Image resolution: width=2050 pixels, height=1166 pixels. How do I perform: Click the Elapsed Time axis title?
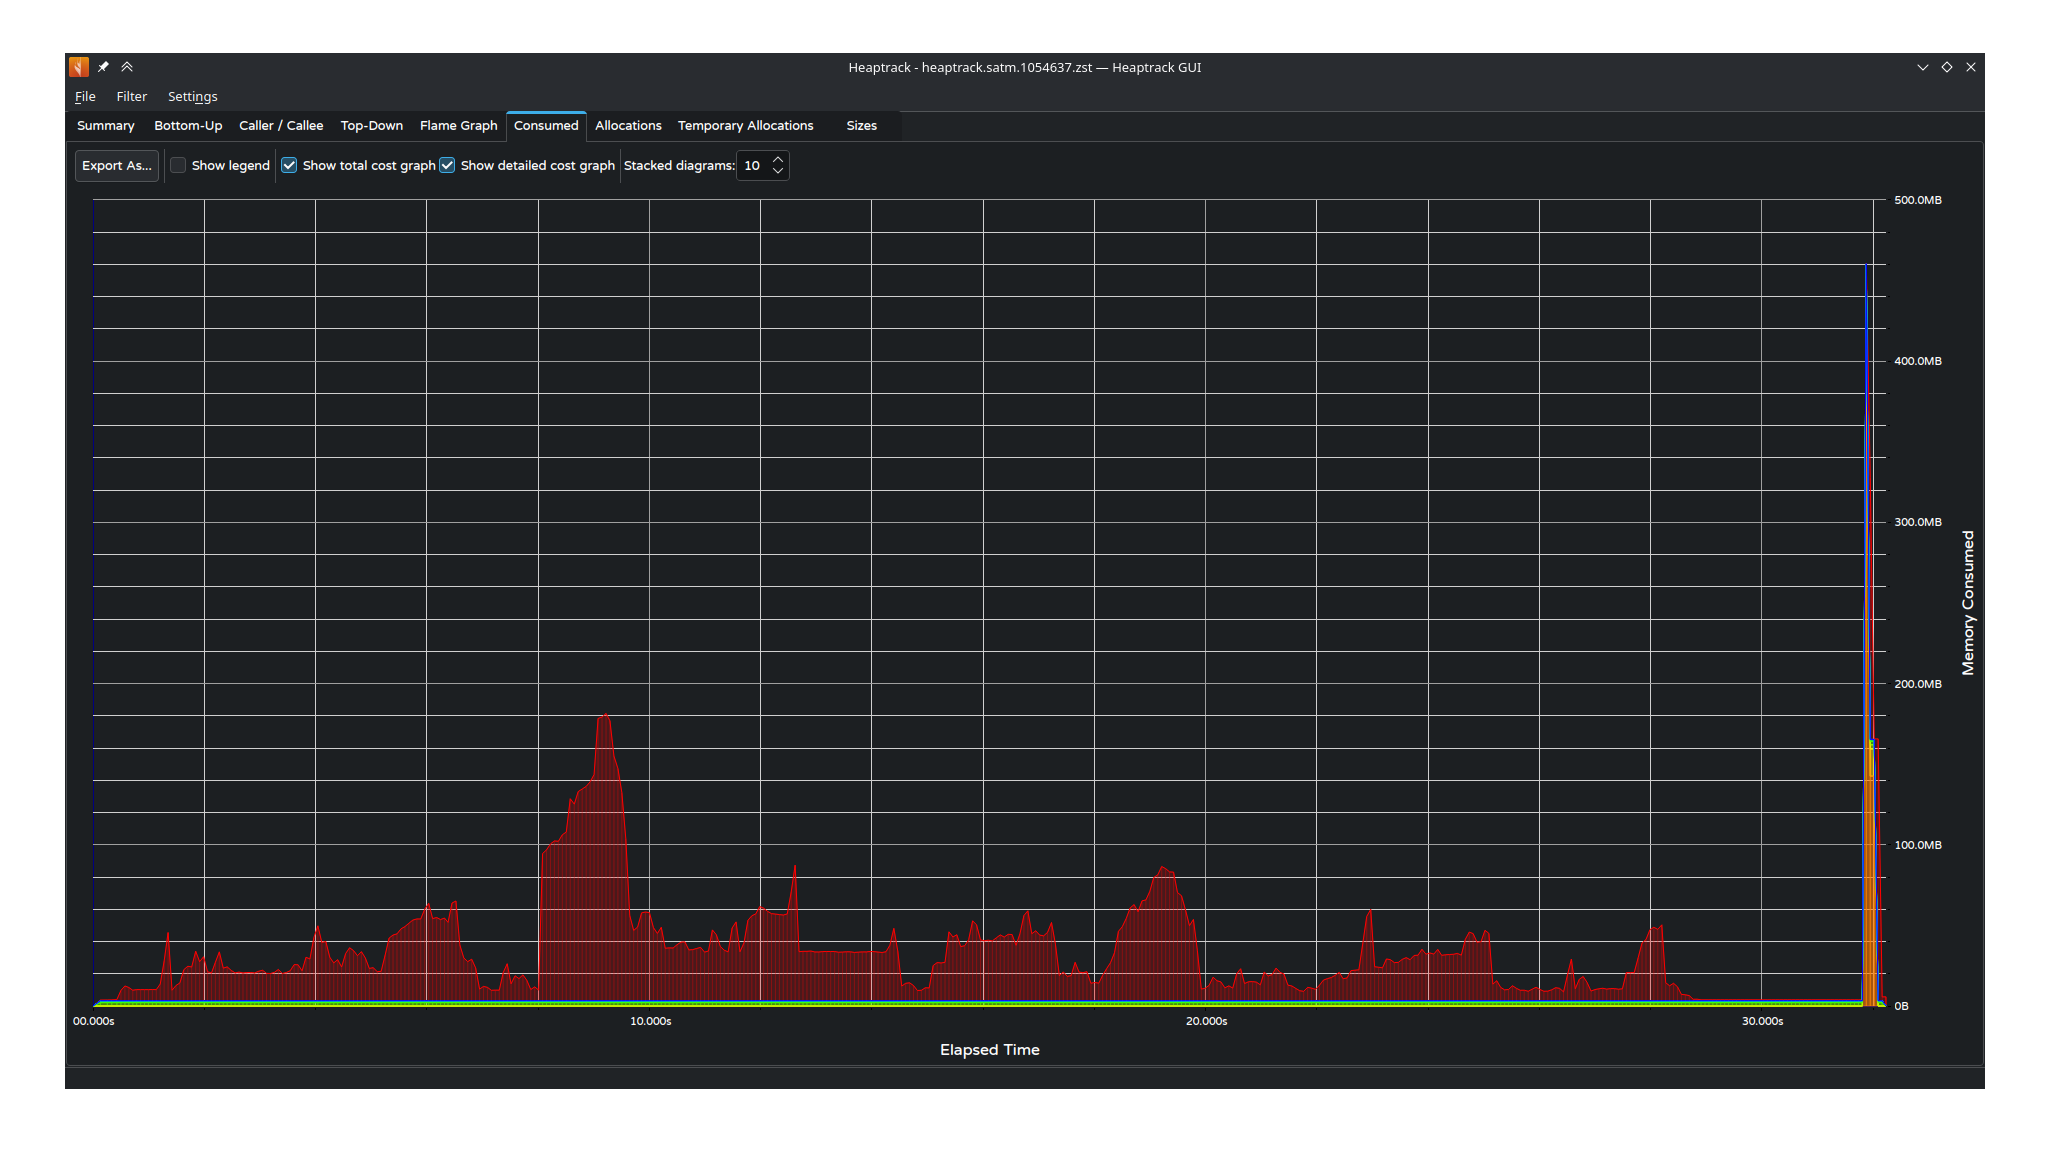[990, 1049]
